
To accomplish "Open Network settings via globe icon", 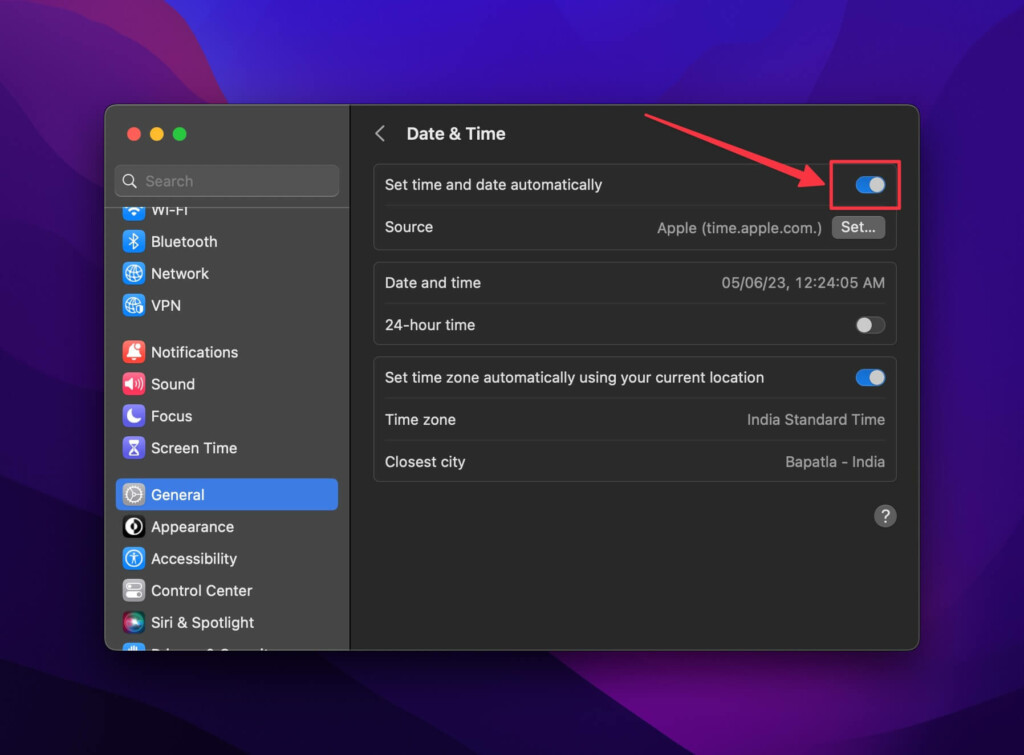I will pyautogui.click(x=134, y=274).
